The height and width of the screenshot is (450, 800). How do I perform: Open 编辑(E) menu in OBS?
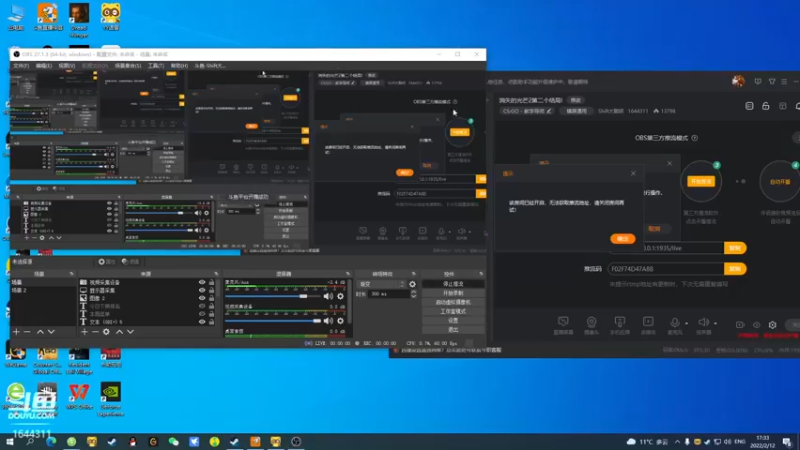pyautogui.click(x=43, y=66)
